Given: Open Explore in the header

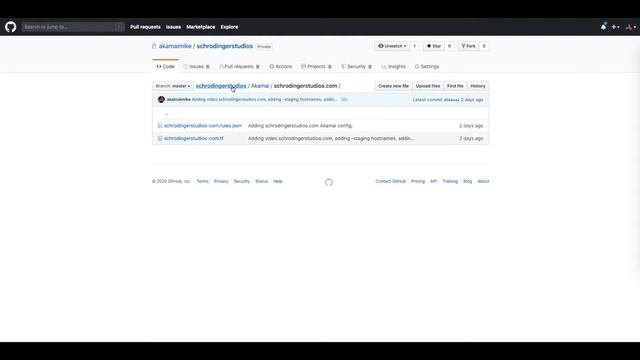Looking at the screenshot, I should (x=229, y=27).
